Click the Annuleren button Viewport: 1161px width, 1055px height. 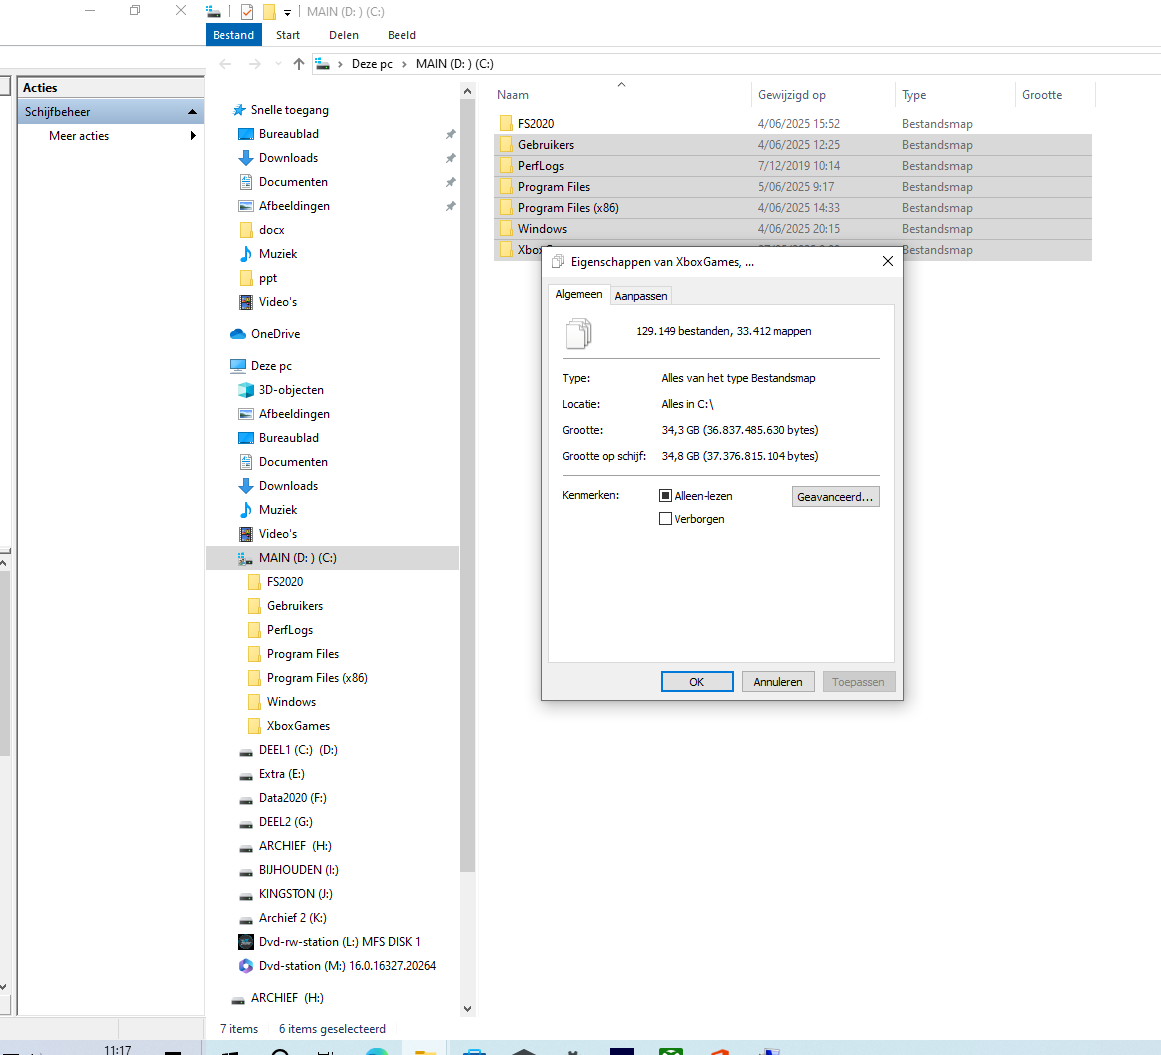[x=777, y=682]
